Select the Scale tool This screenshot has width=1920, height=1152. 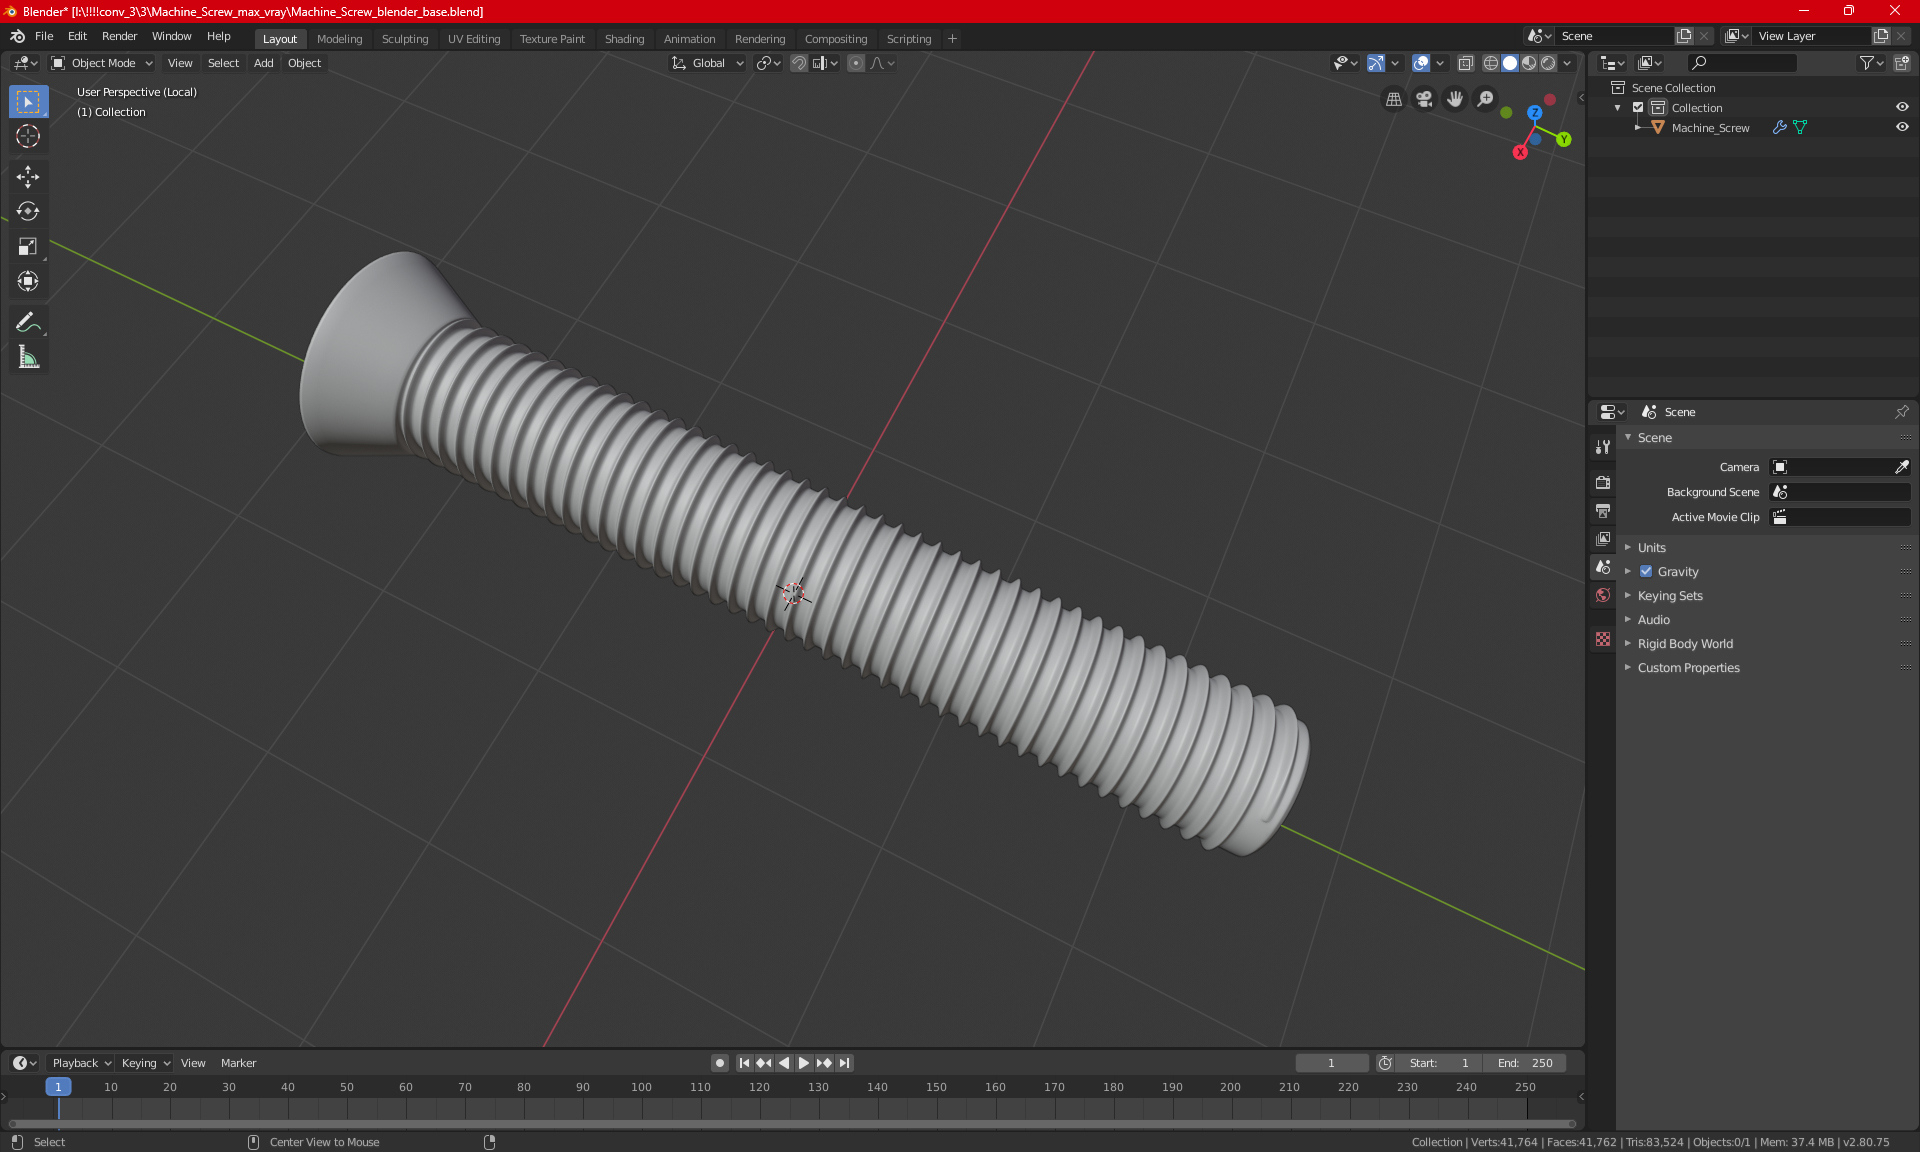[x=28, y=246]
